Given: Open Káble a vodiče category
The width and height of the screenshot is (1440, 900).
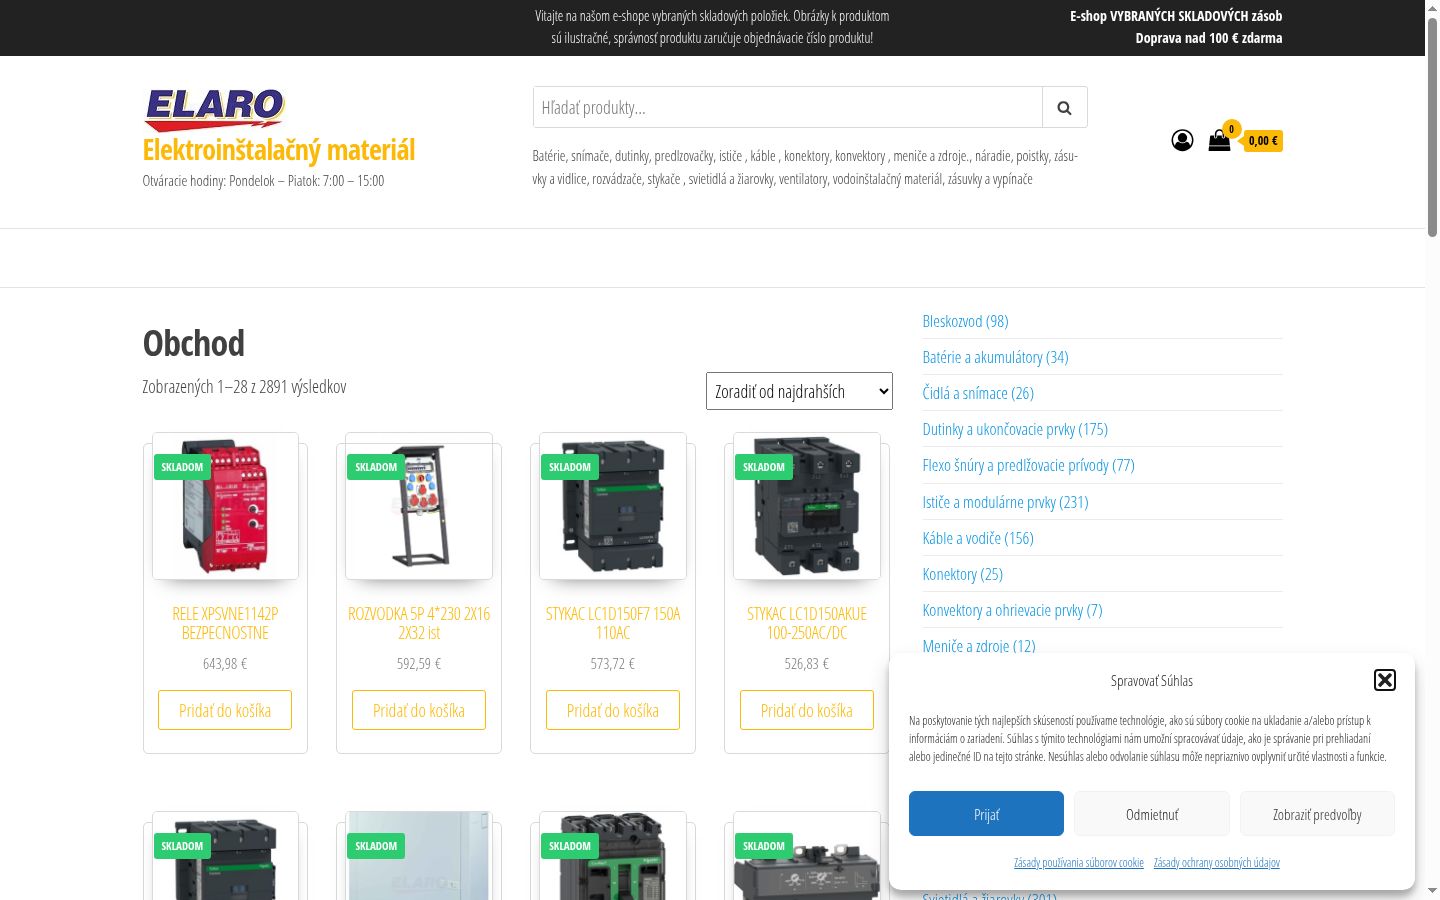Looking at the screenshot, I should click(x=978, y=538).
